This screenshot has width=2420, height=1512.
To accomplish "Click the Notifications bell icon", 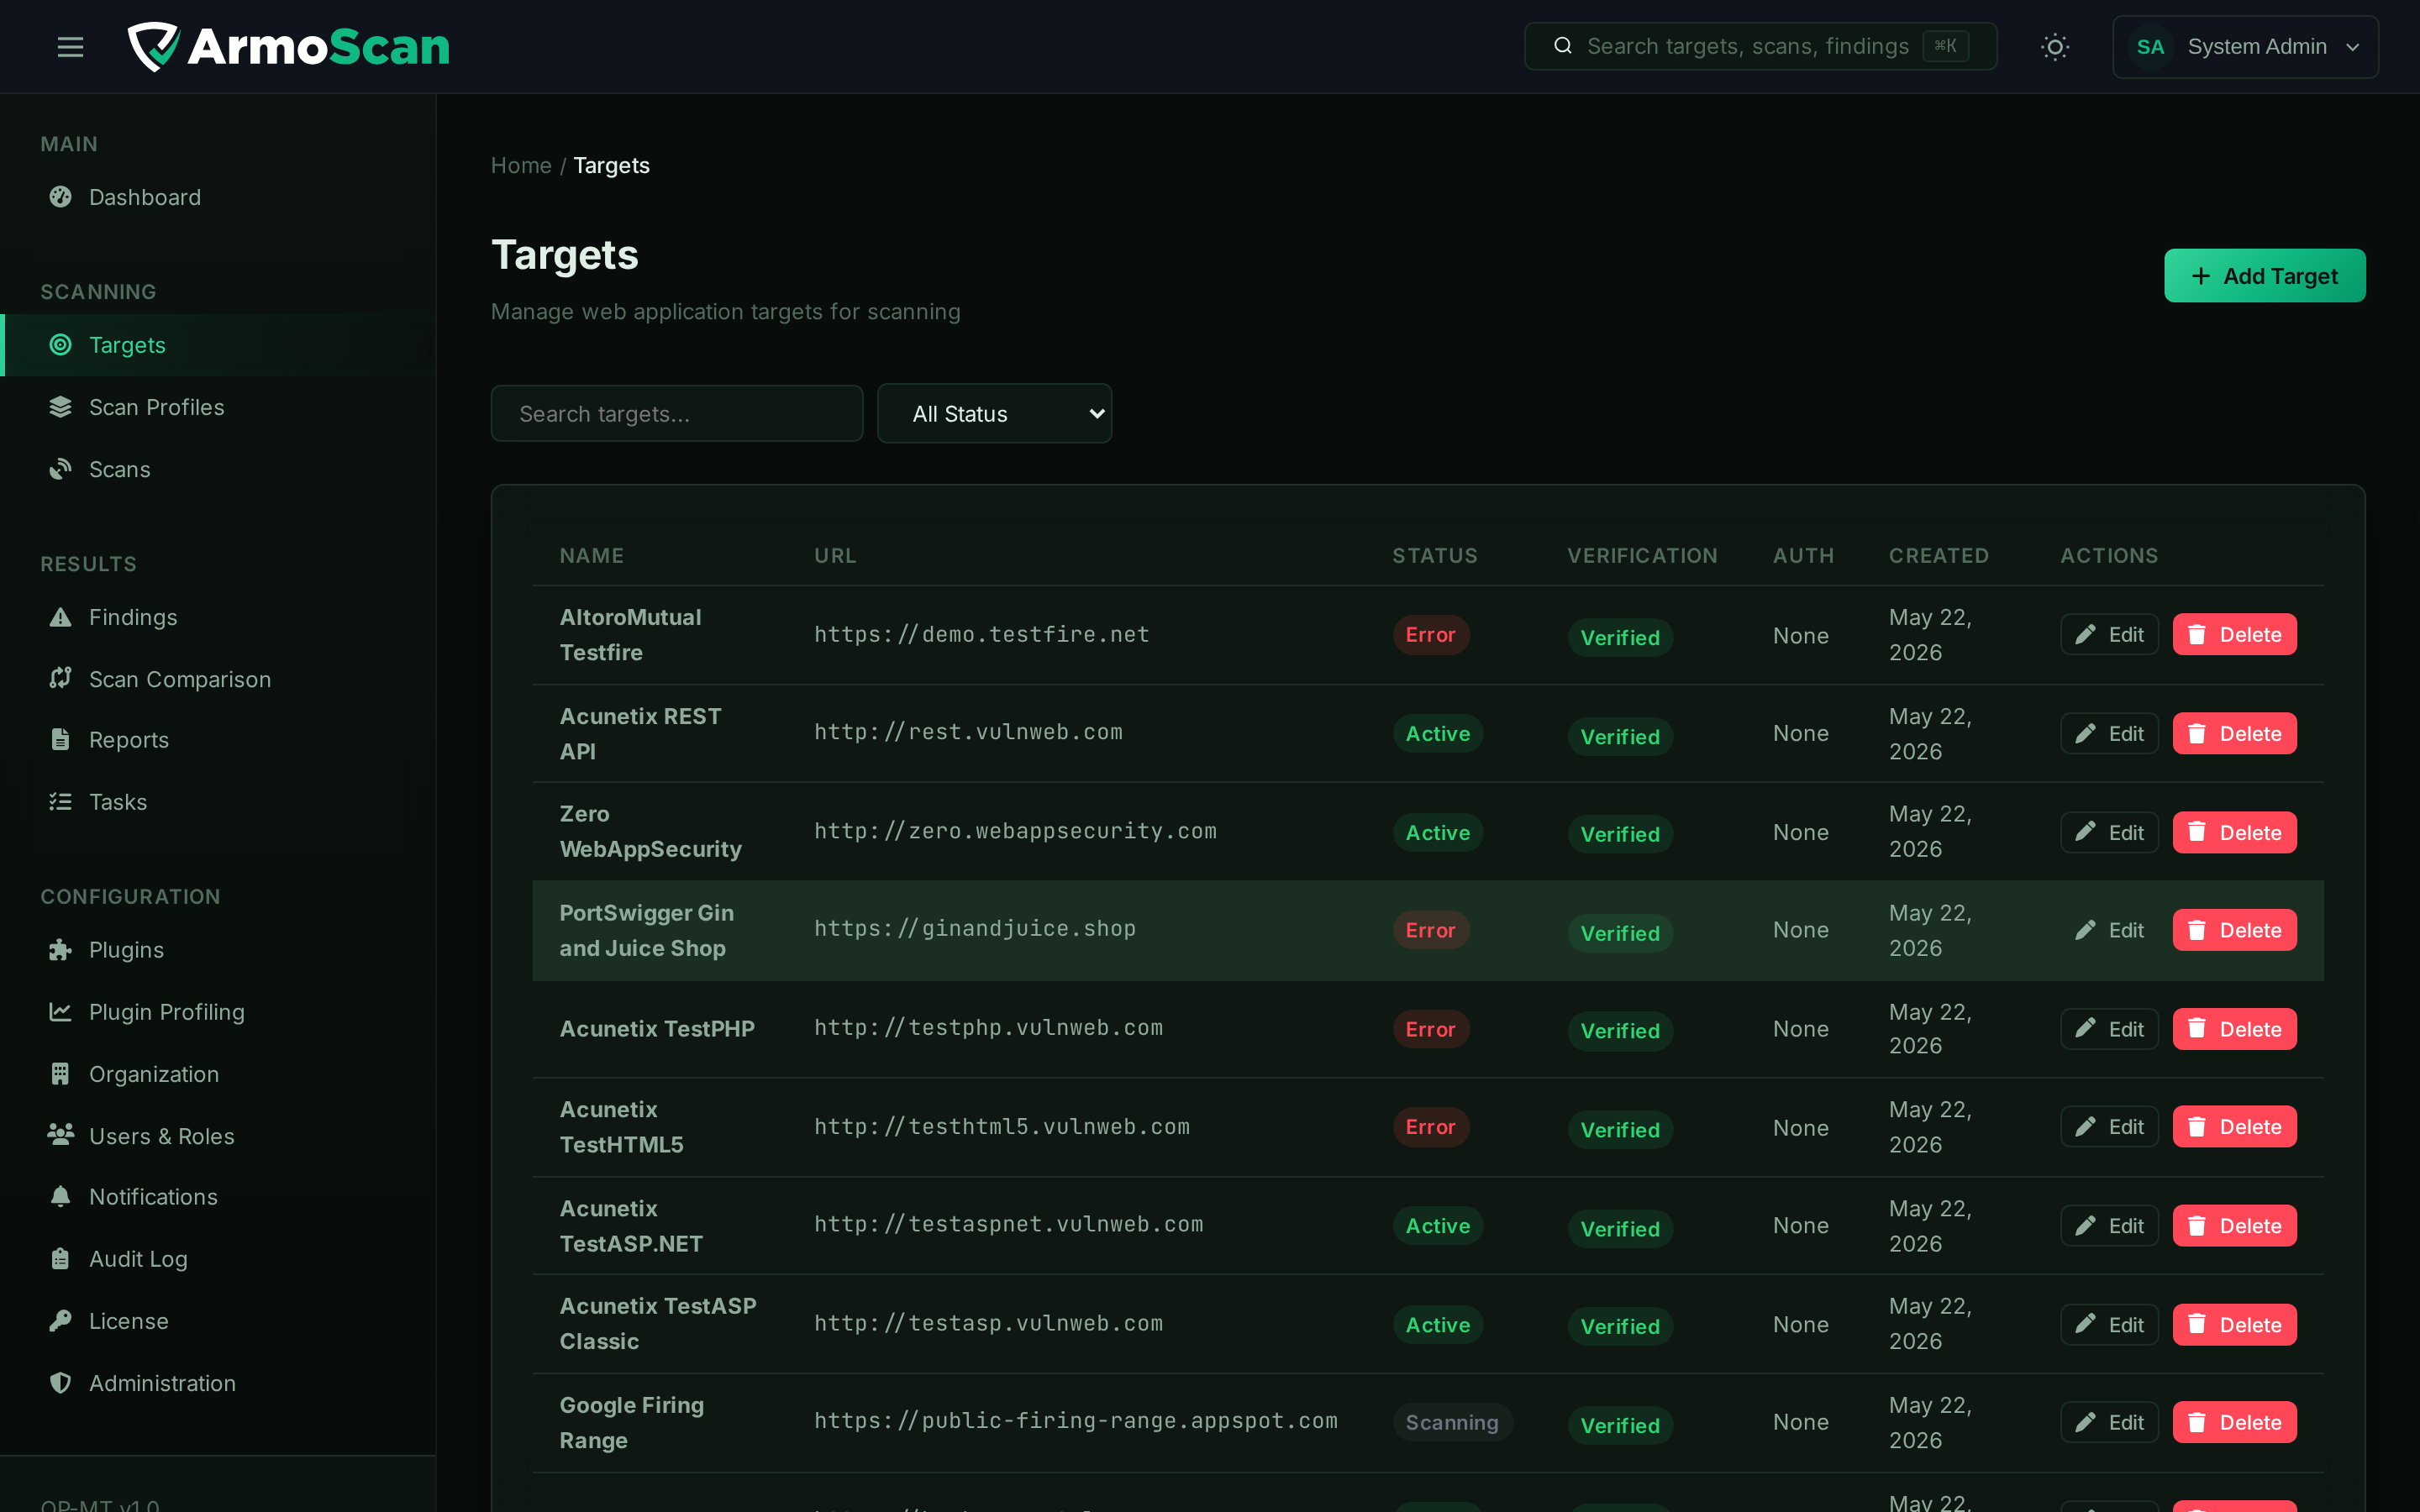I will pyautogui.click(x=61, y=1197).
